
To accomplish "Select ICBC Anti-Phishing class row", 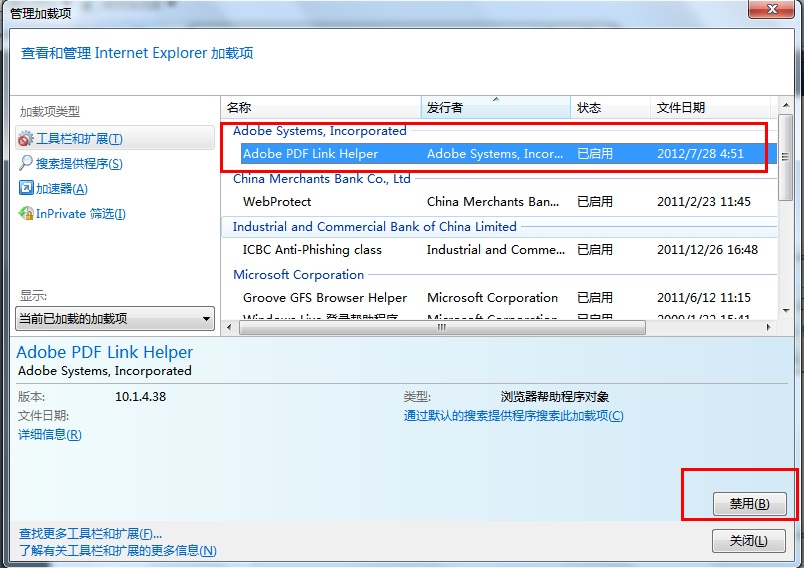I will (x=509, y=250).
